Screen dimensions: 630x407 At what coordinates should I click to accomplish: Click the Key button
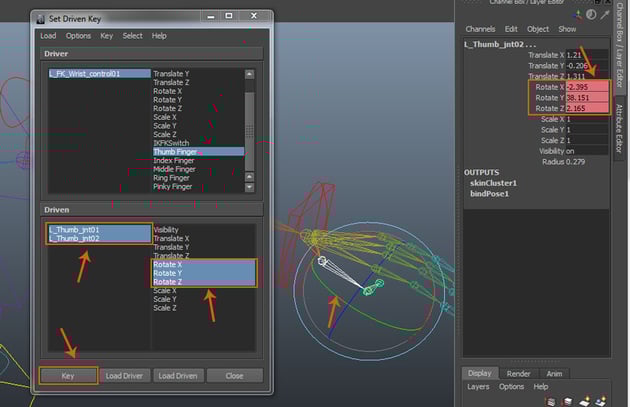click(68, 376)
